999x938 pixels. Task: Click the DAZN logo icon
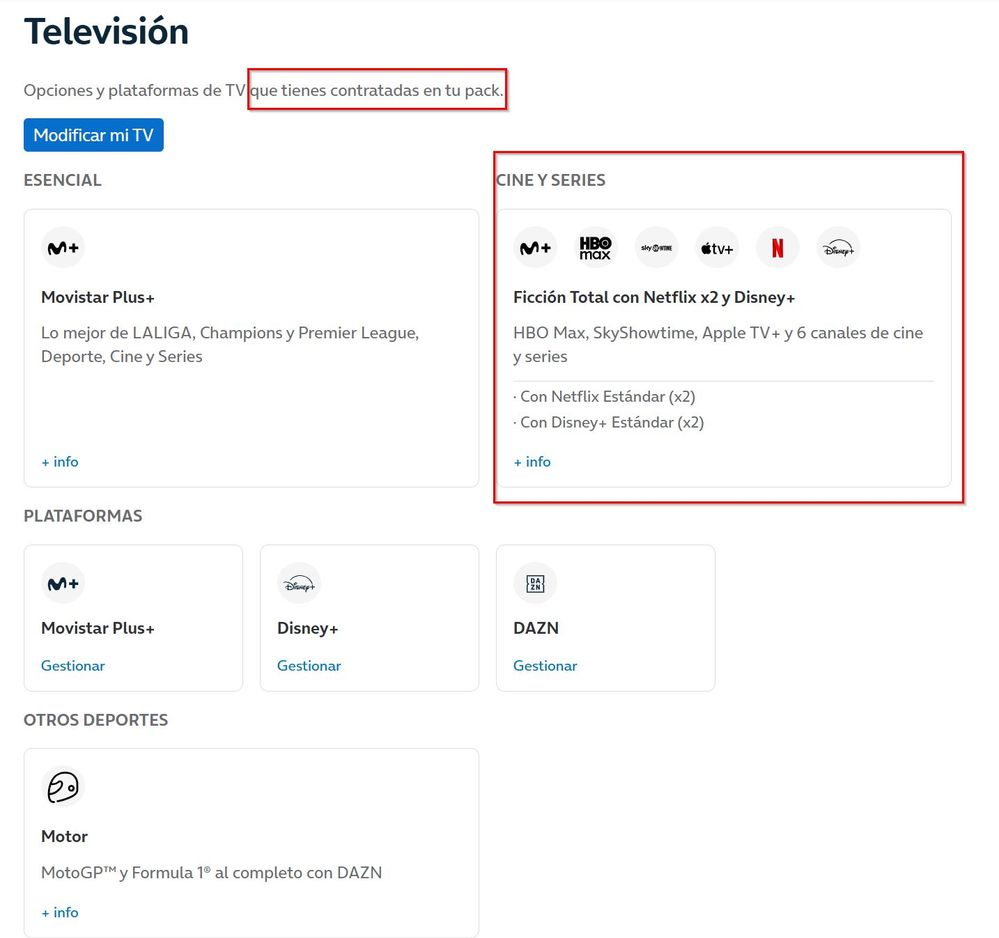535,583
